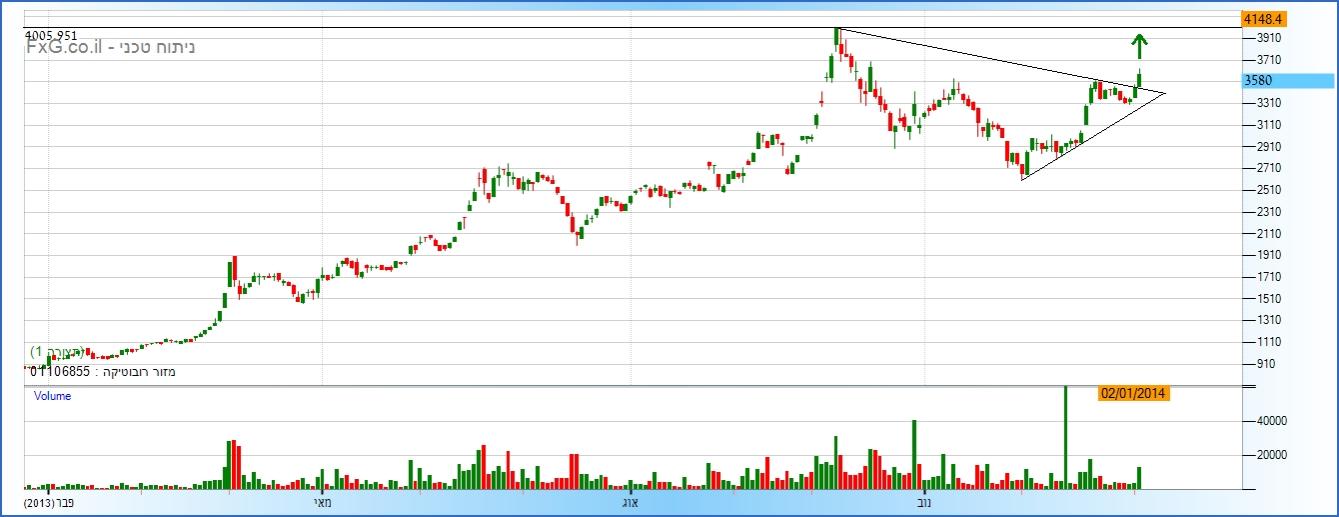The image size is (1339, 517).
Task: Click the triangle pattern apex point
Action: (1165, 93)
